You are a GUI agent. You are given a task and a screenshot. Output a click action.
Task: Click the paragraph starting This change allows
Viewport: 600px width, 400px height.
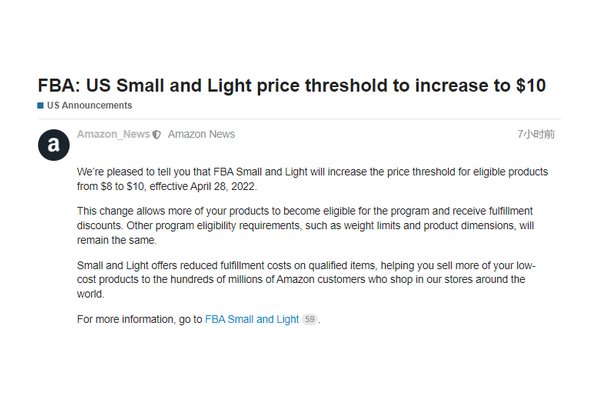pyautogui.click(x=305, y=225)
